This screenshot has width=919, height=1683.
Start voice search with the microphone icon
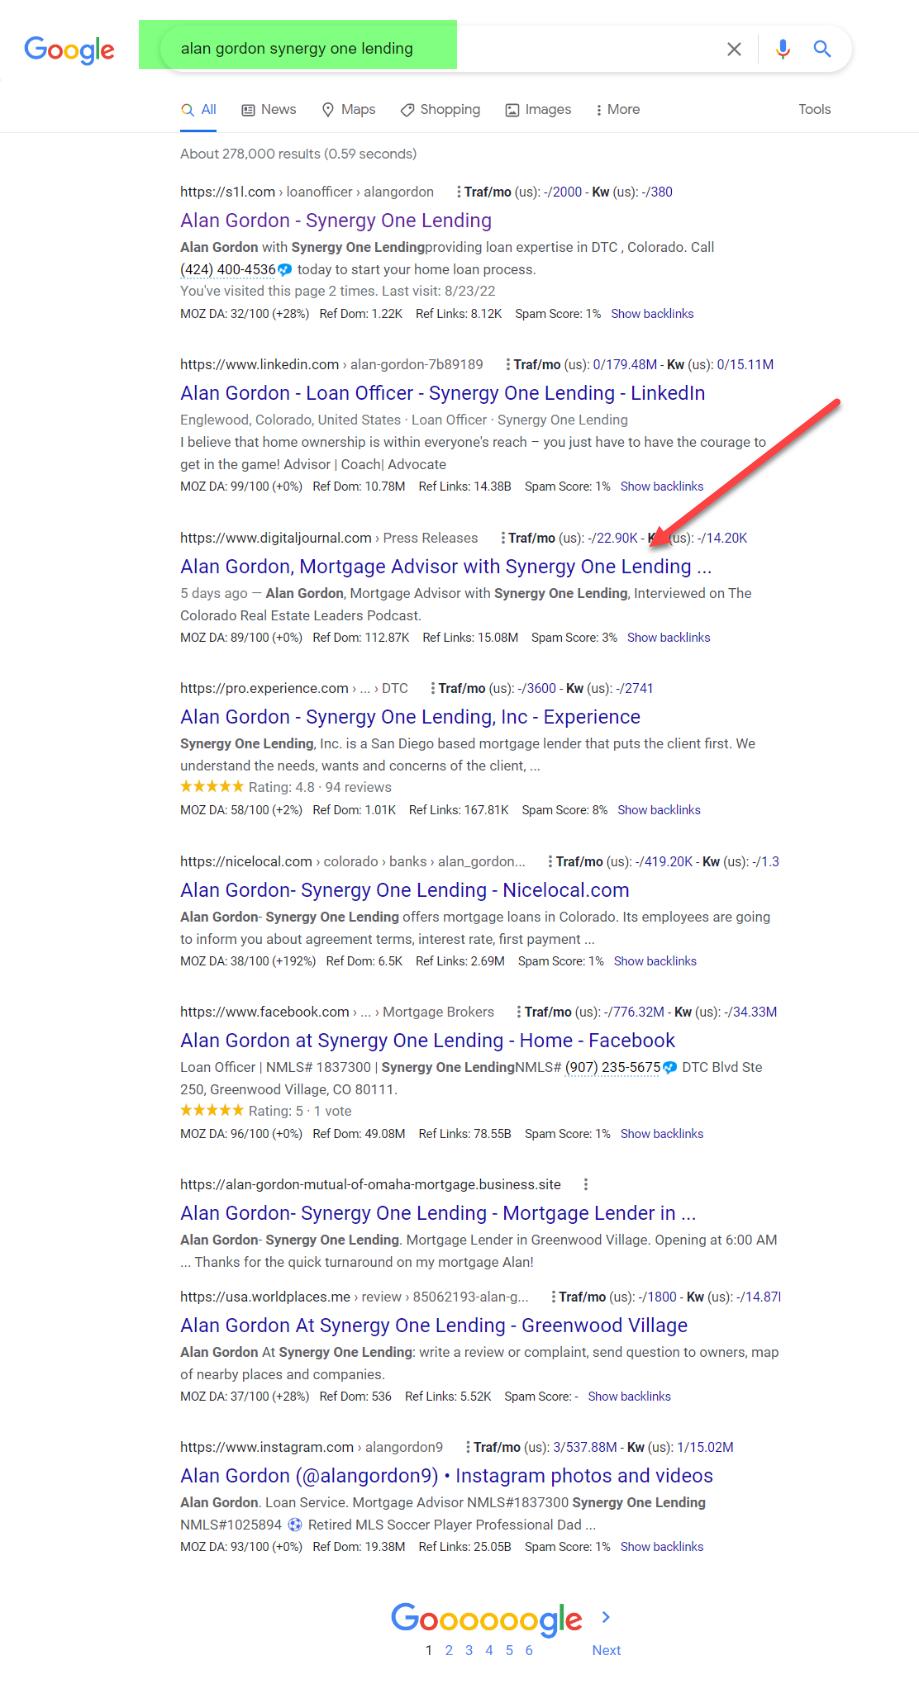pos(783,49)
